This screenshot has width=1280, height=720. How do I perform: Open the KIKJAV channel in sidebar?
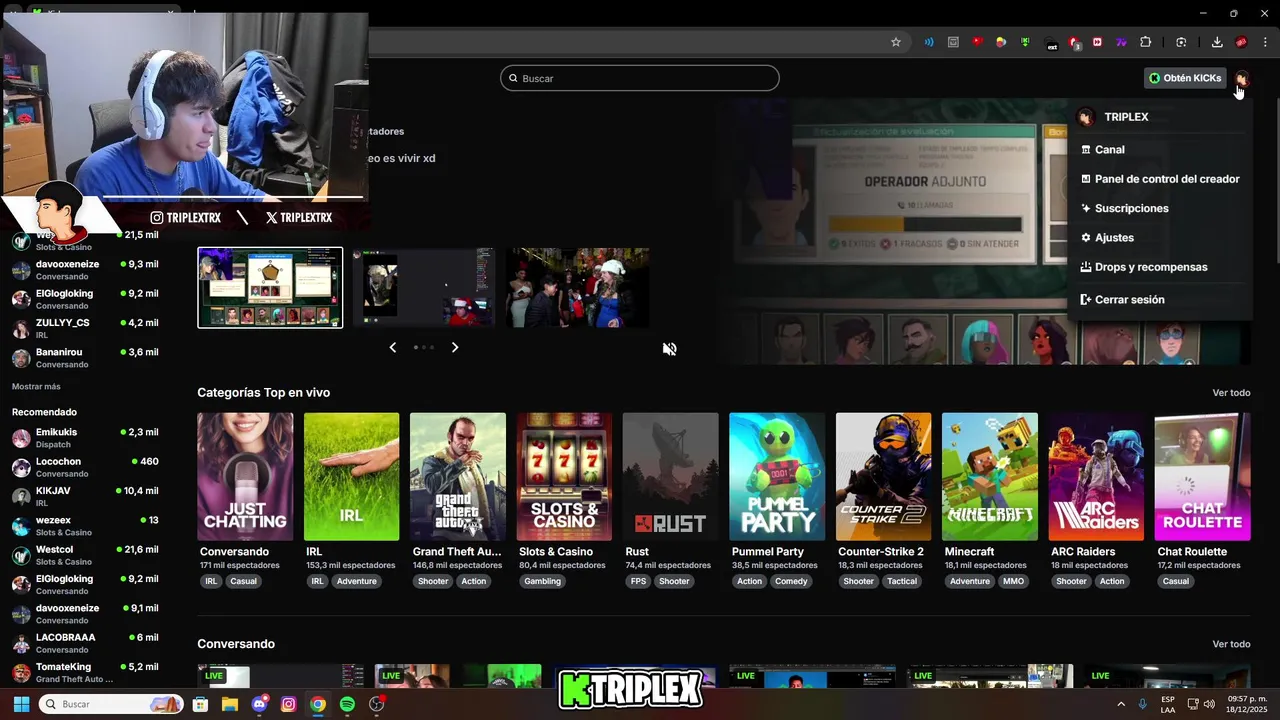tap(85, 496)
